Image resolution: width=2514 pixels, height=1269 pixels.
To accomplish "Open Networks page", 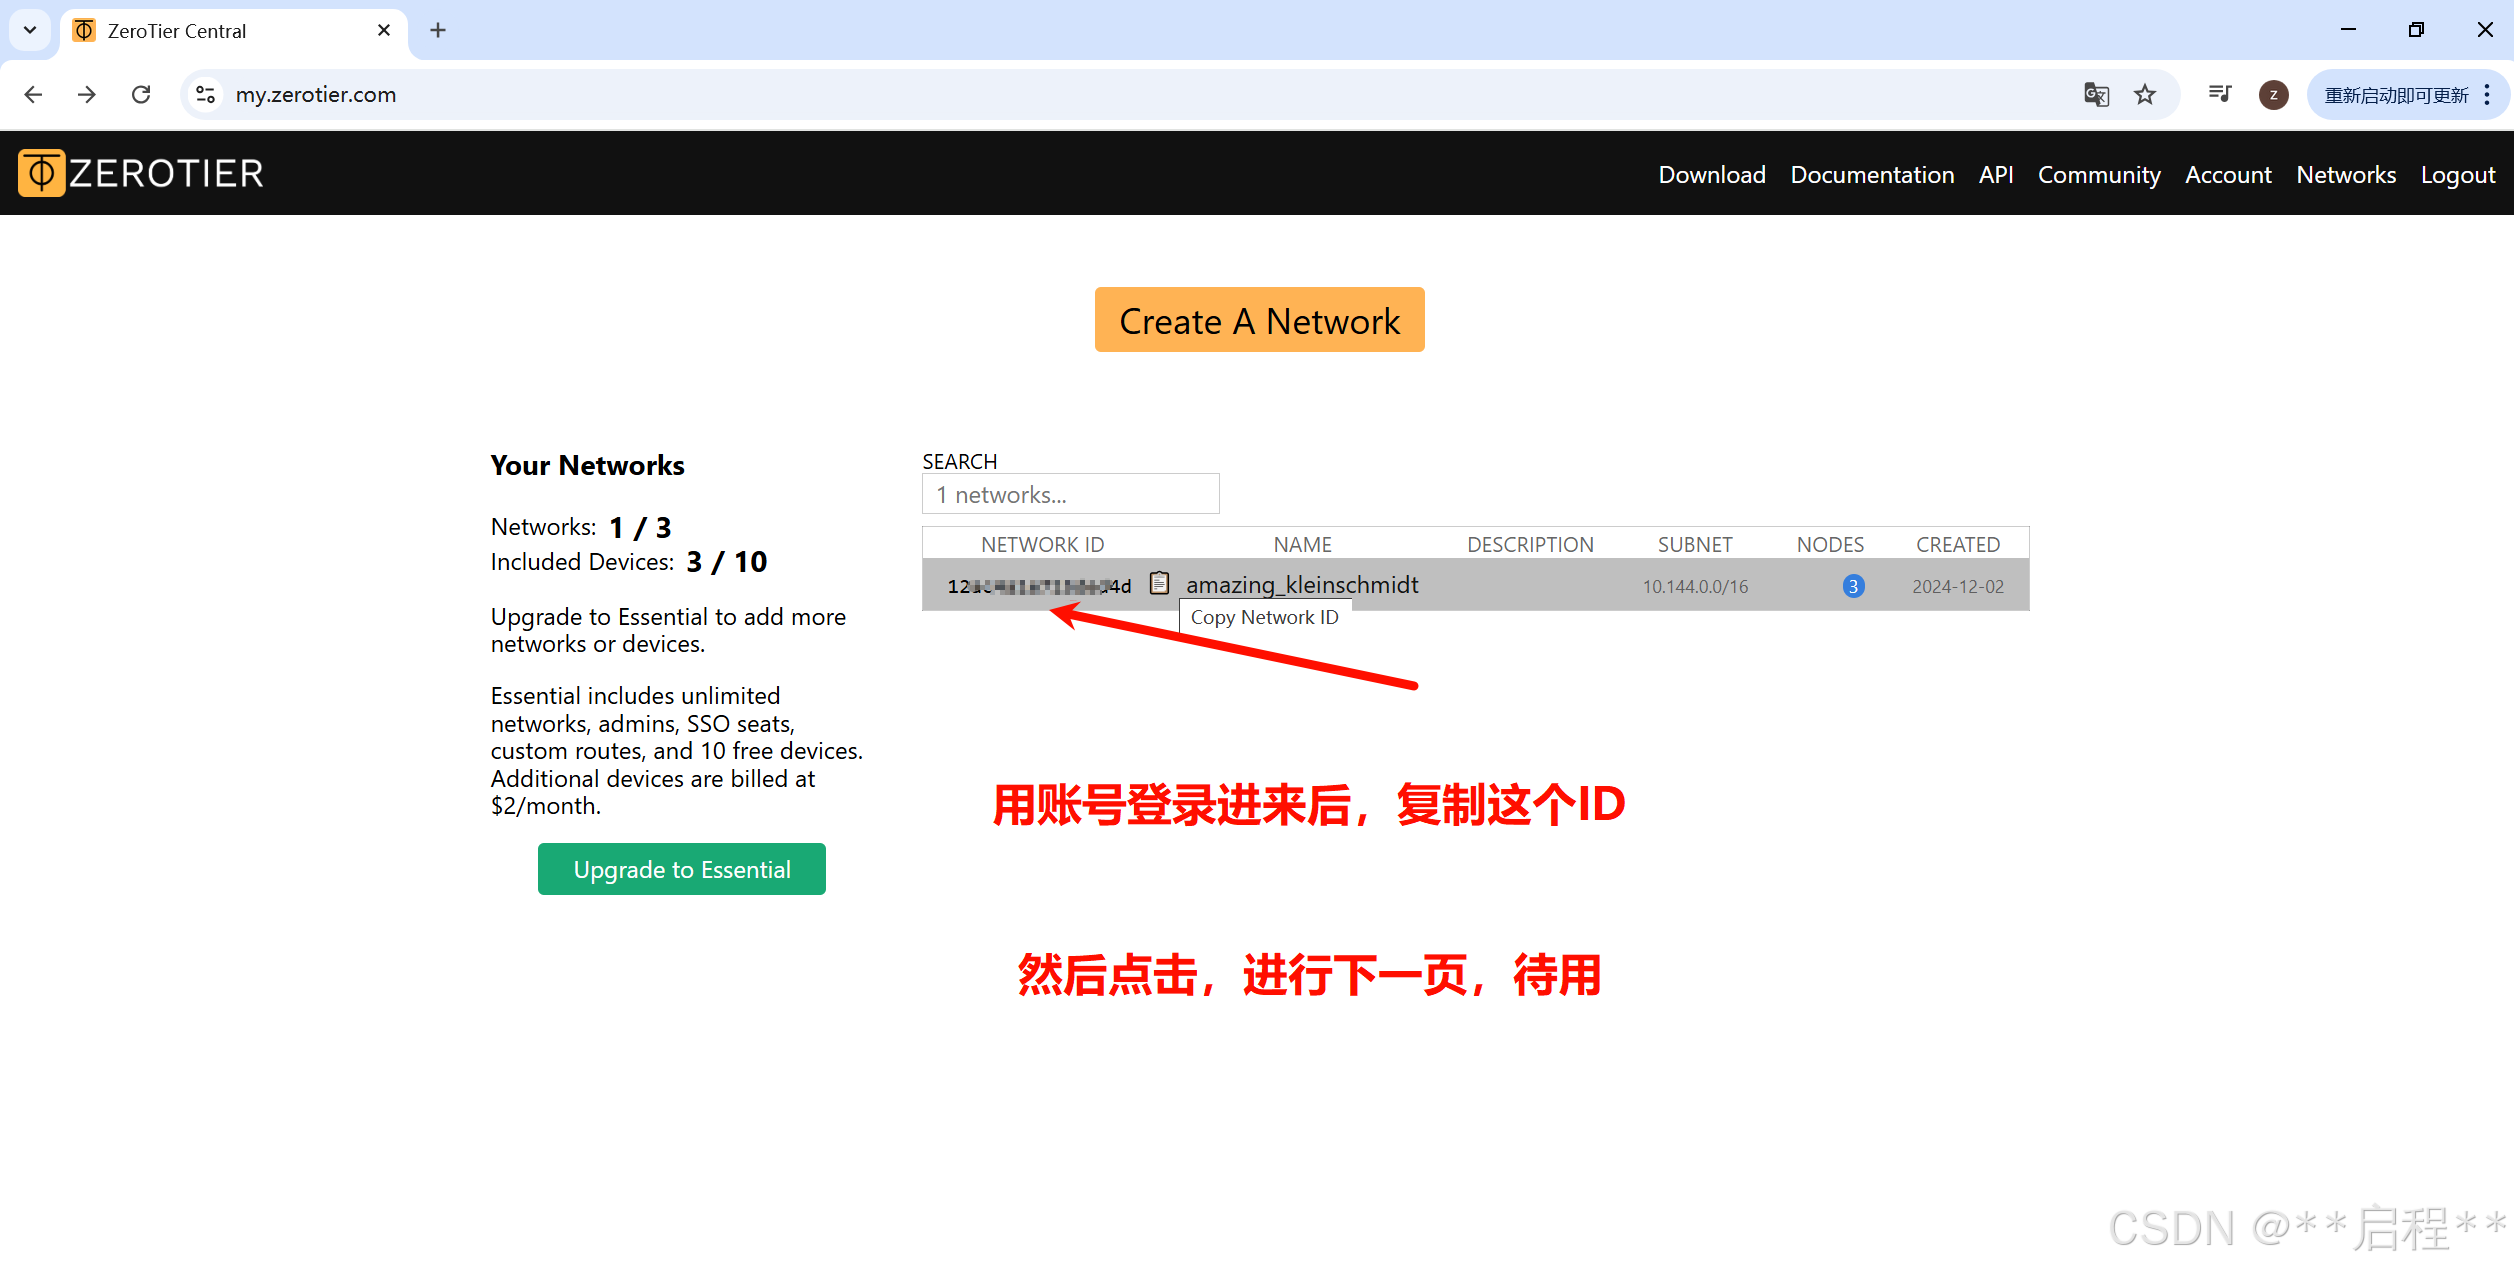I will (x=2346, y=175).
